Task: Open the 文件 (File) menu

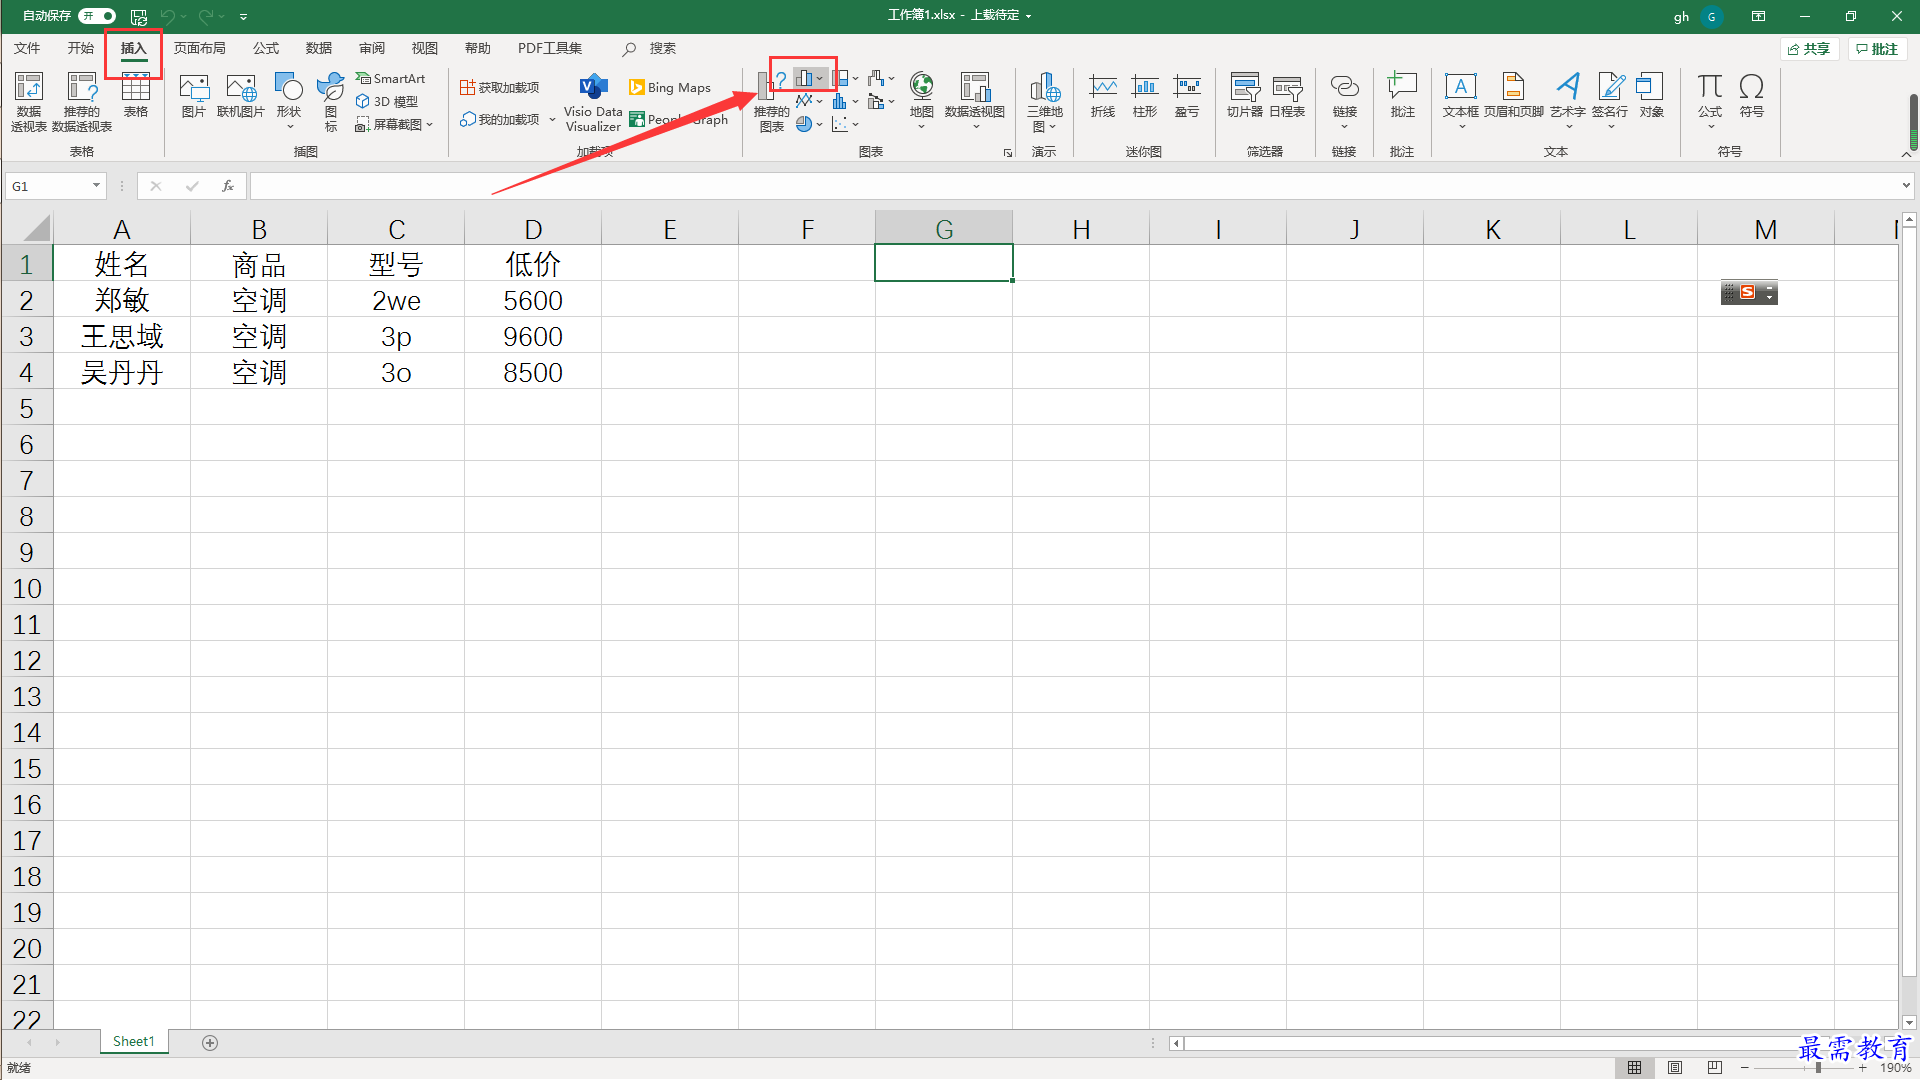Action: click(27, 48)
